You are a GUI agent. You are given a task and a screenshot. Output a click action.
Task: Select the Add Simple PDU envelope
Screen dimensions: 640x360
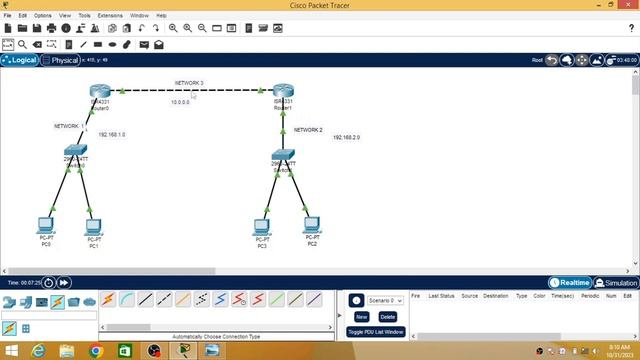144,44
